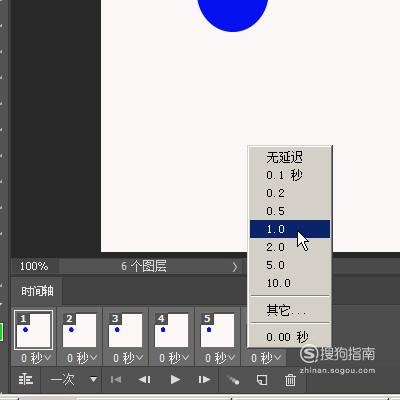This screenshot has height=400, width=400.
Task: Select previous frame button
Action: 145,379
